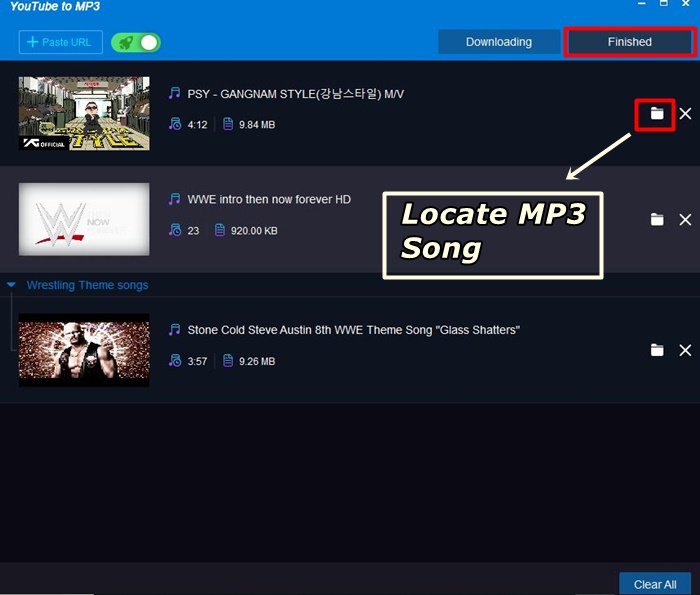The height and width of the screenshot is (595, 700).
Task: Open folder for WWE intro then now forever
Action: pos(657,220)
